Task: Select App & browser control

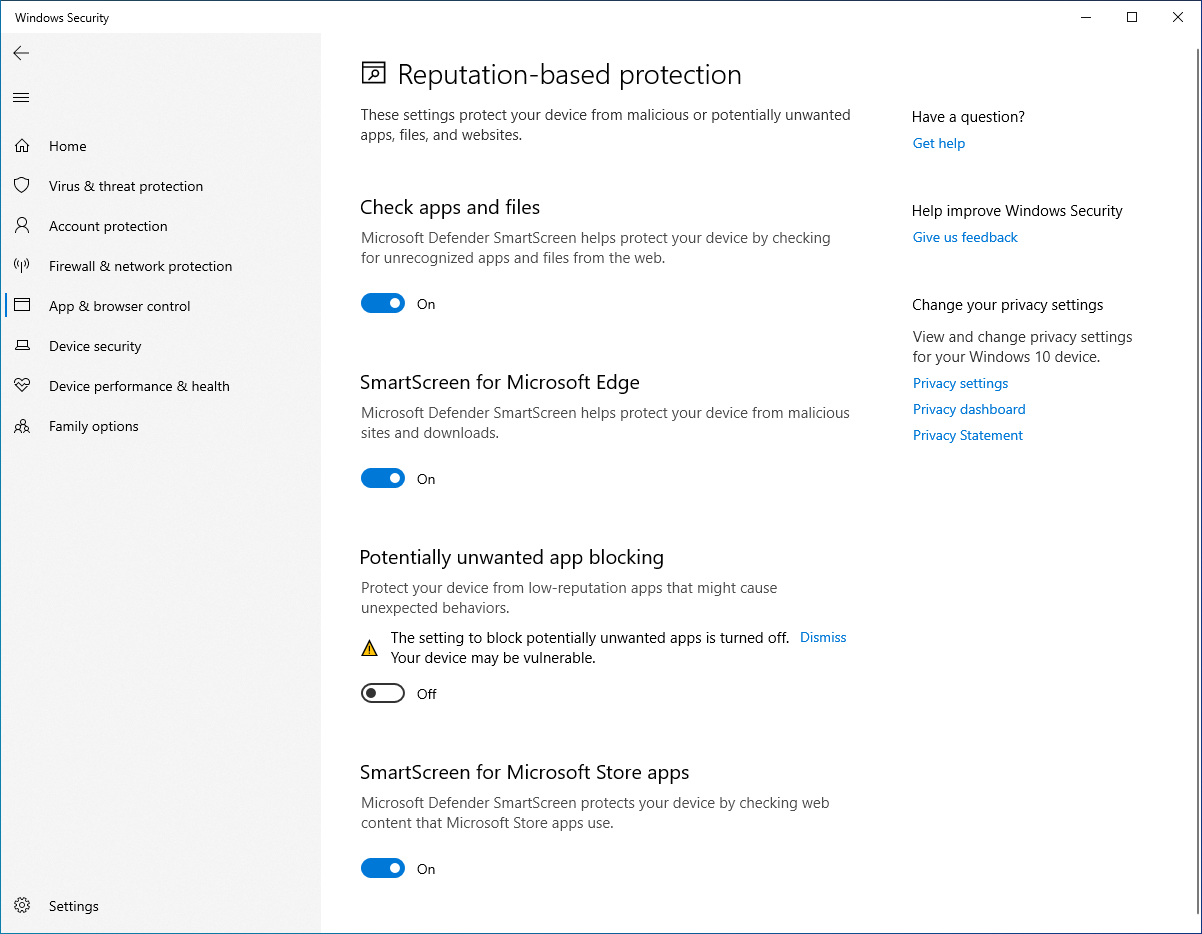Action: (161, 306)
